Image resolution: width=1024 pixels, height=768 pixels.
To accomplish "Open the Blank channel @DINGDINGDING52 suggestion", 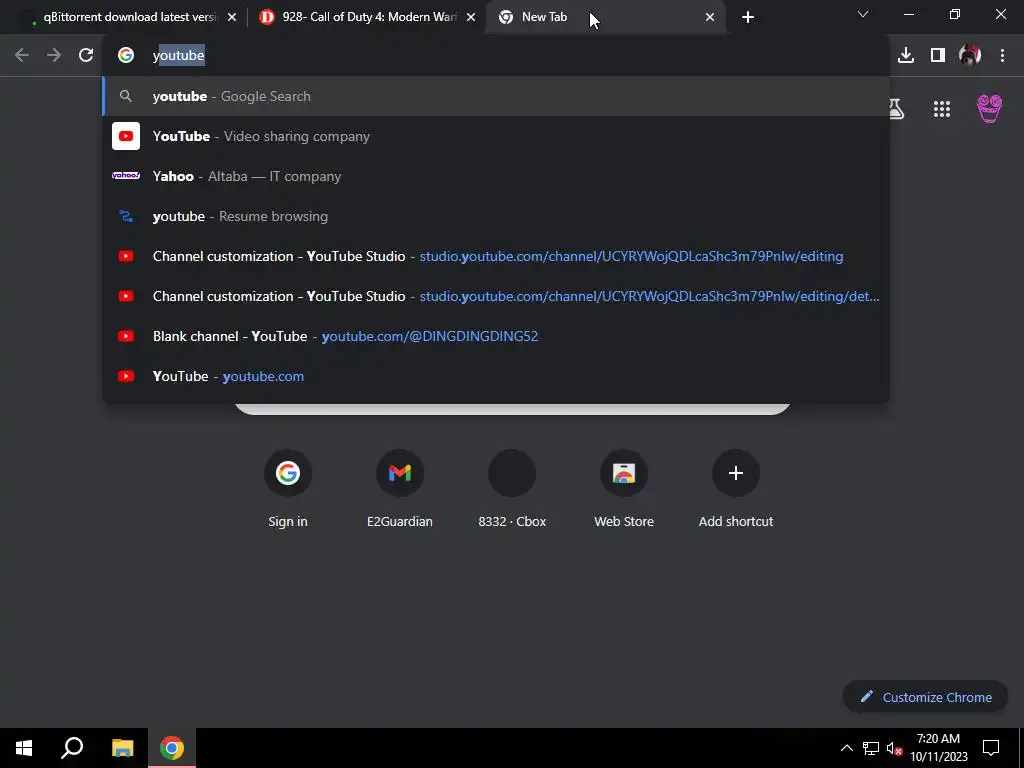I will click(x=496, y=336).
